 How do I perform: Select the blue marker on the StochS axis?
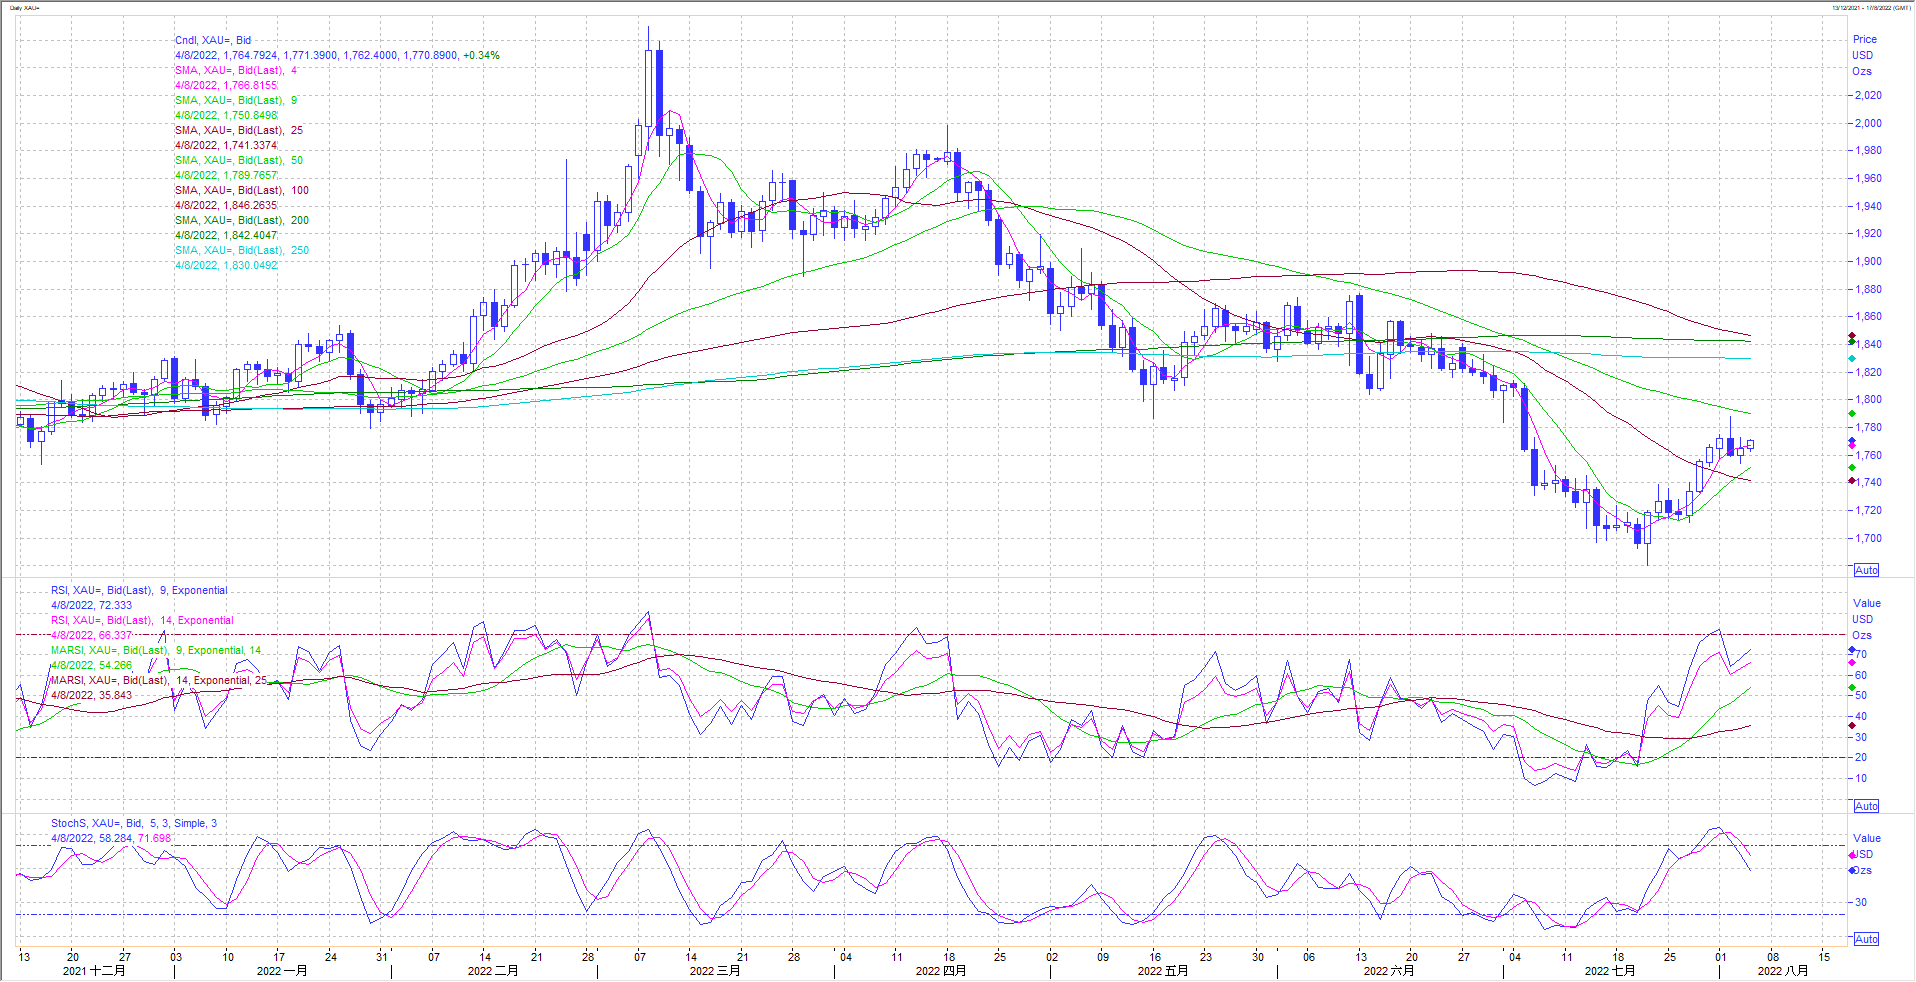point(1852,870)
